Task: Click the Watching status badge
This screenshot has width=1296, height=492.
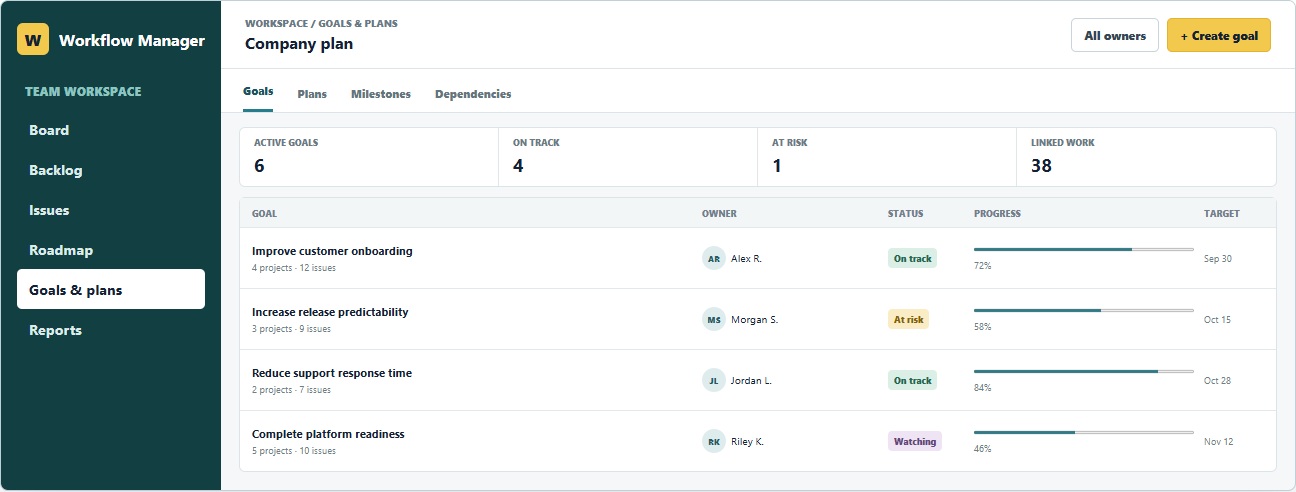Action: (915, 441)
